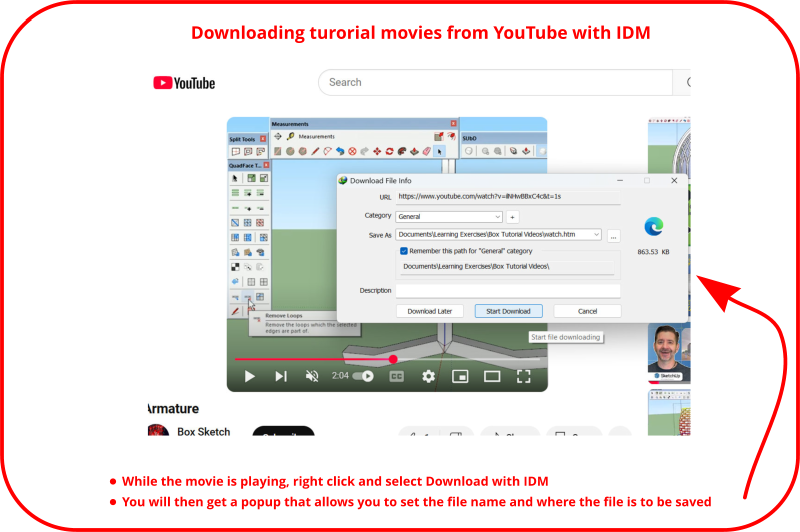This screenshot has width=800, height=532.
Task: Click the Download Later button
Action: tap(429, 311)
